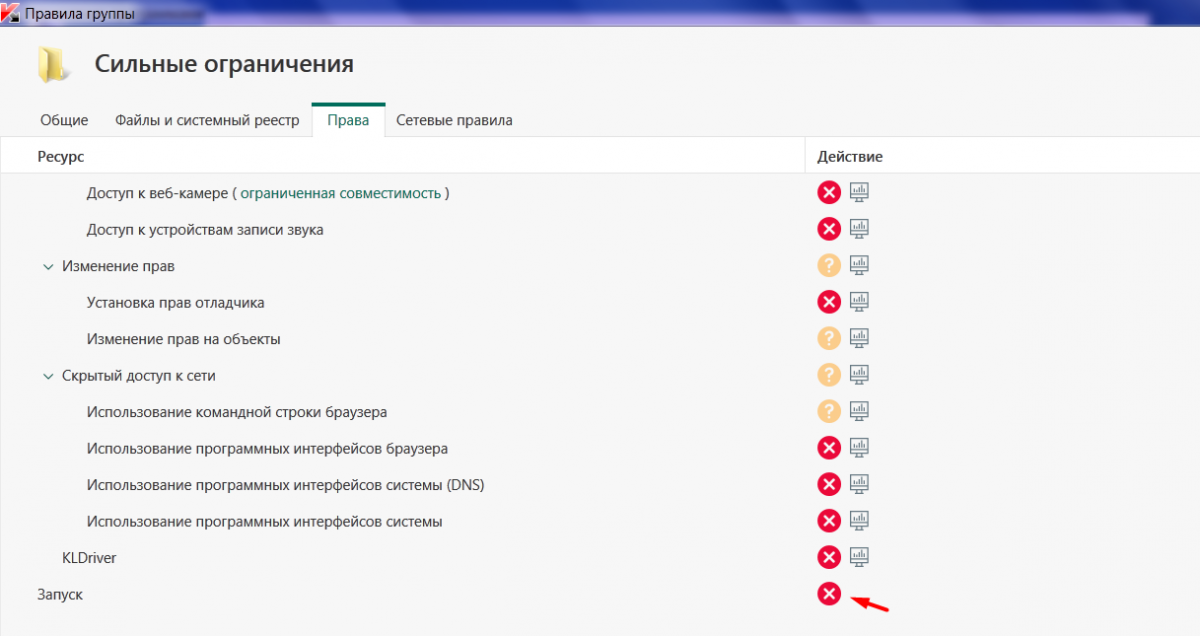
Task: Open the Общие tab
Action: (64, 120)
